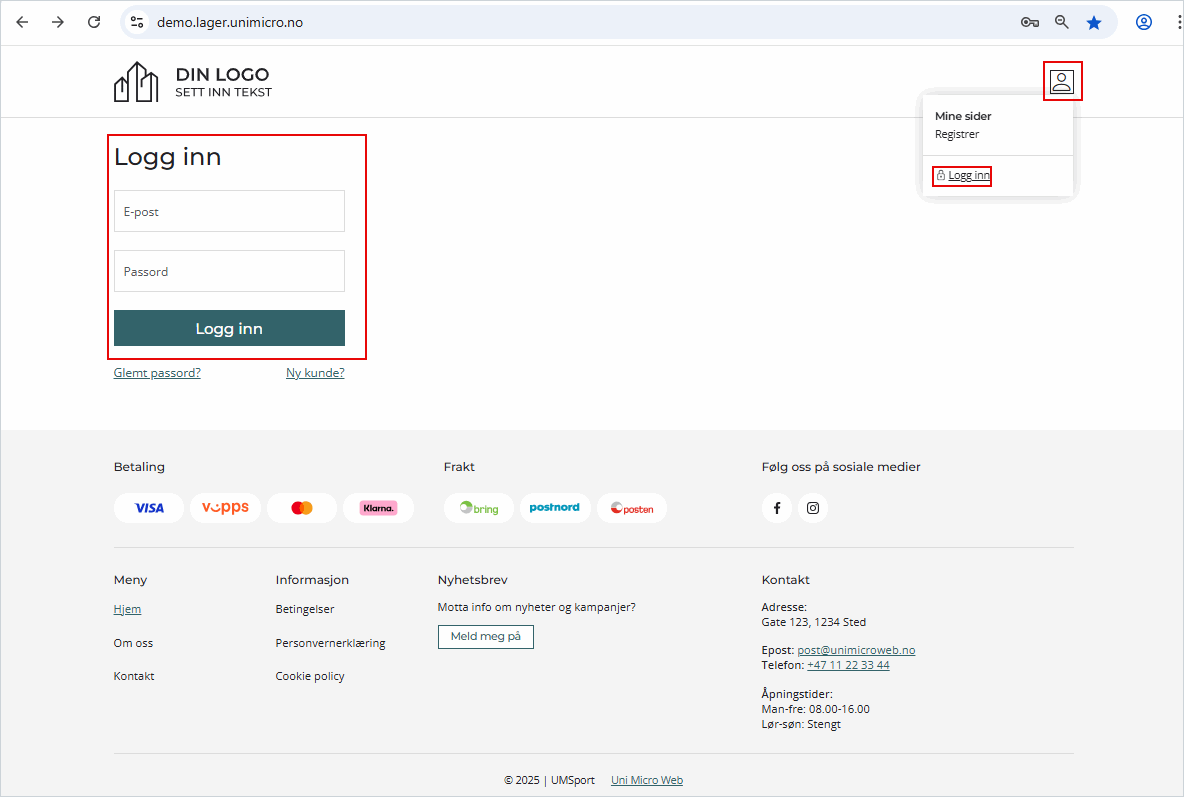This screenshot has width=1184, height=797.
Task: Open the Personvernerklæring footer link
Action: tap(330, 643)
